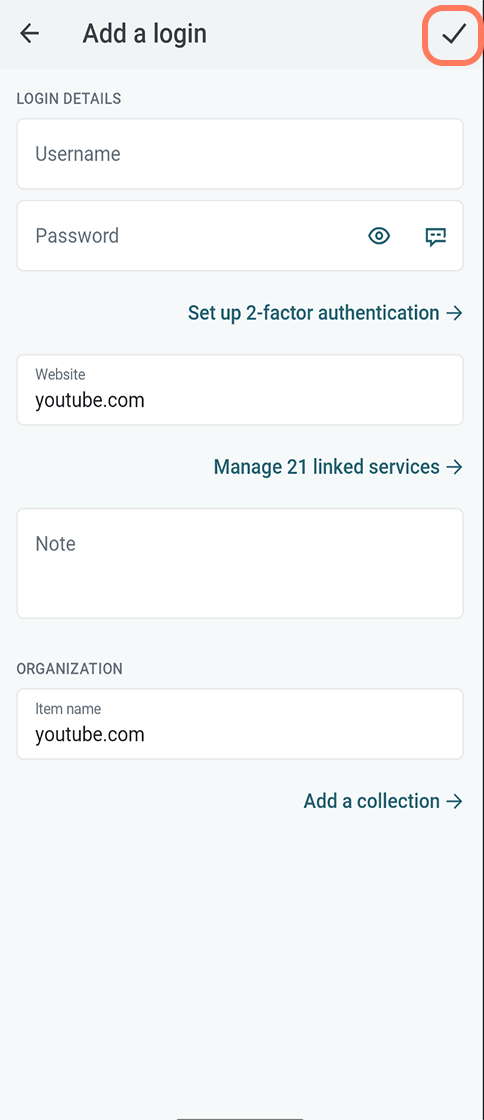Image resolution: width=484 pixels, height=1120 pixels.
Task: Click the ORGANIZATION section header
Action: [69, 669]
